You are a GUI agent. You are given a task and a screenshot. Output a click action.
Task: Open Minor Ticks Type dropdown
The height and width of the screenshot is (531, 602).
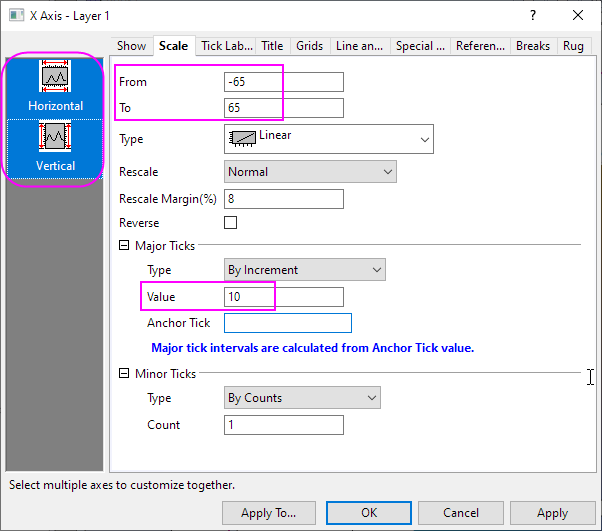pyautogui.click(x=302, y=398)
